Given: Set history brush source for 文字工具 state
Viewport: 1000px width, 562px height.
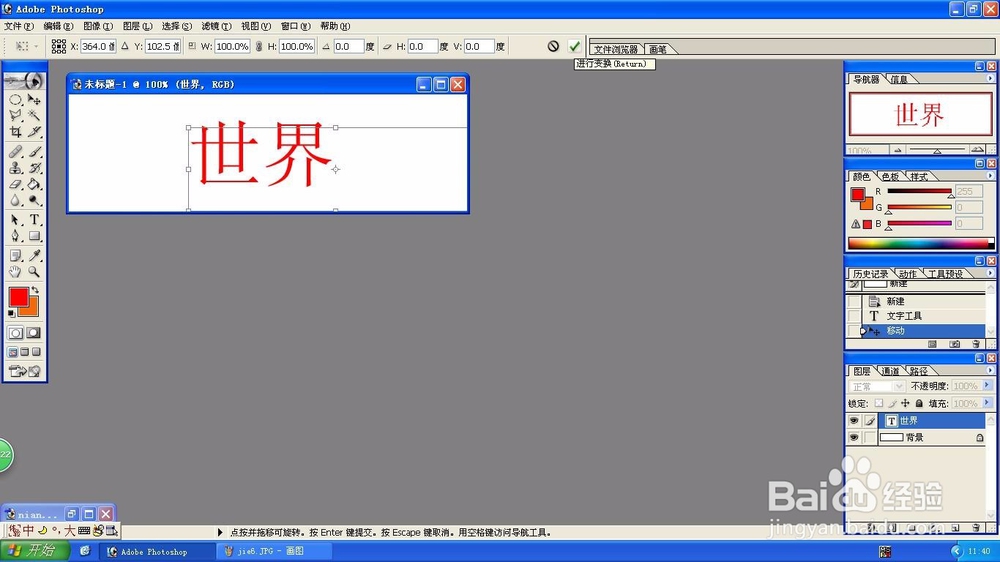Looking at the screenshot, I should tap(854, 316).
